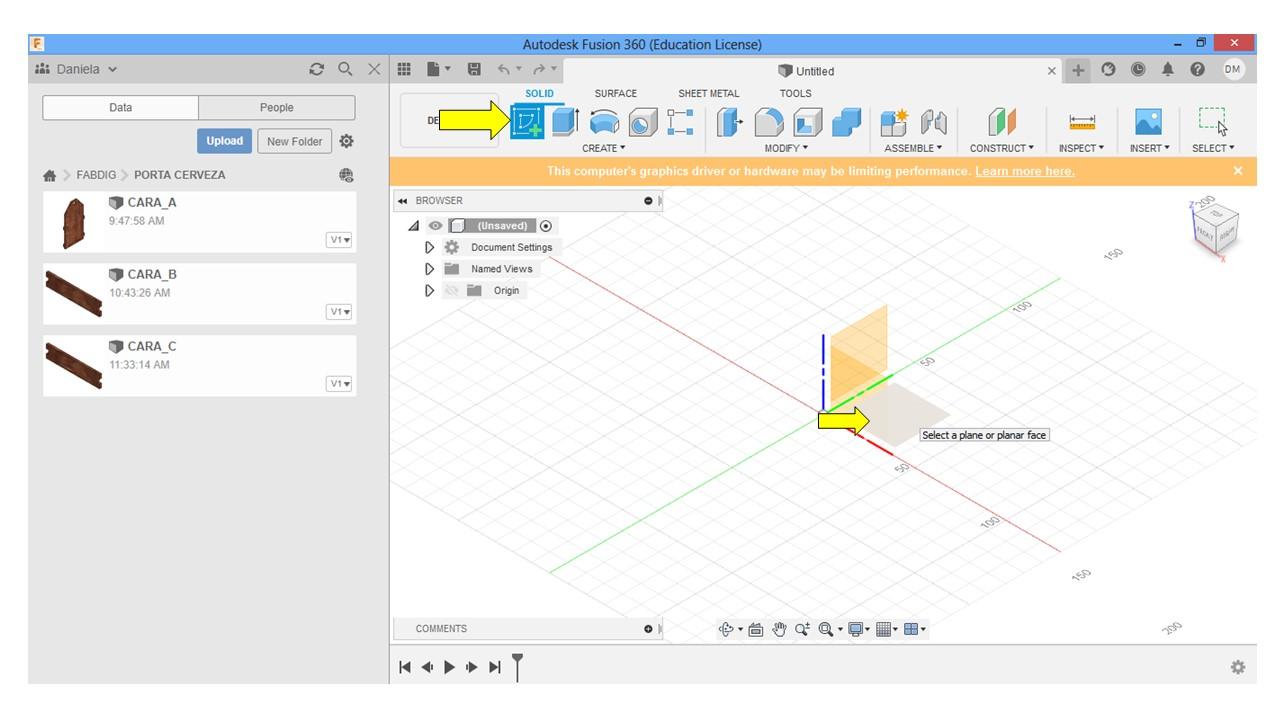This screenshot has width=1280, height=720.
Task: Open CARA_A version V1 dropdown
Action: 339,240
